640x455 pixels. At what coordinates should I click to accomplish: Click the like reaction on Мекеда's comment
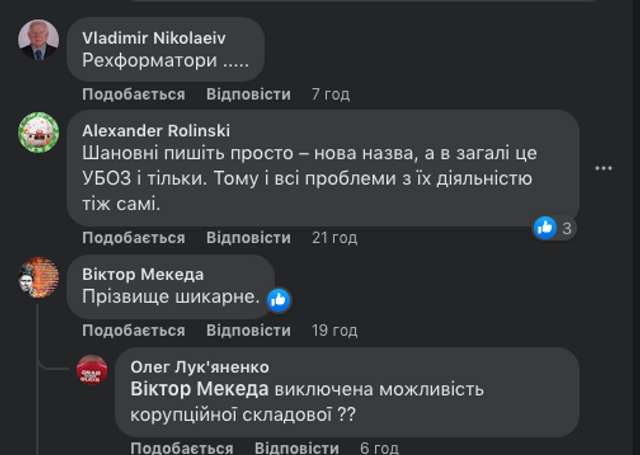[279, 298]
